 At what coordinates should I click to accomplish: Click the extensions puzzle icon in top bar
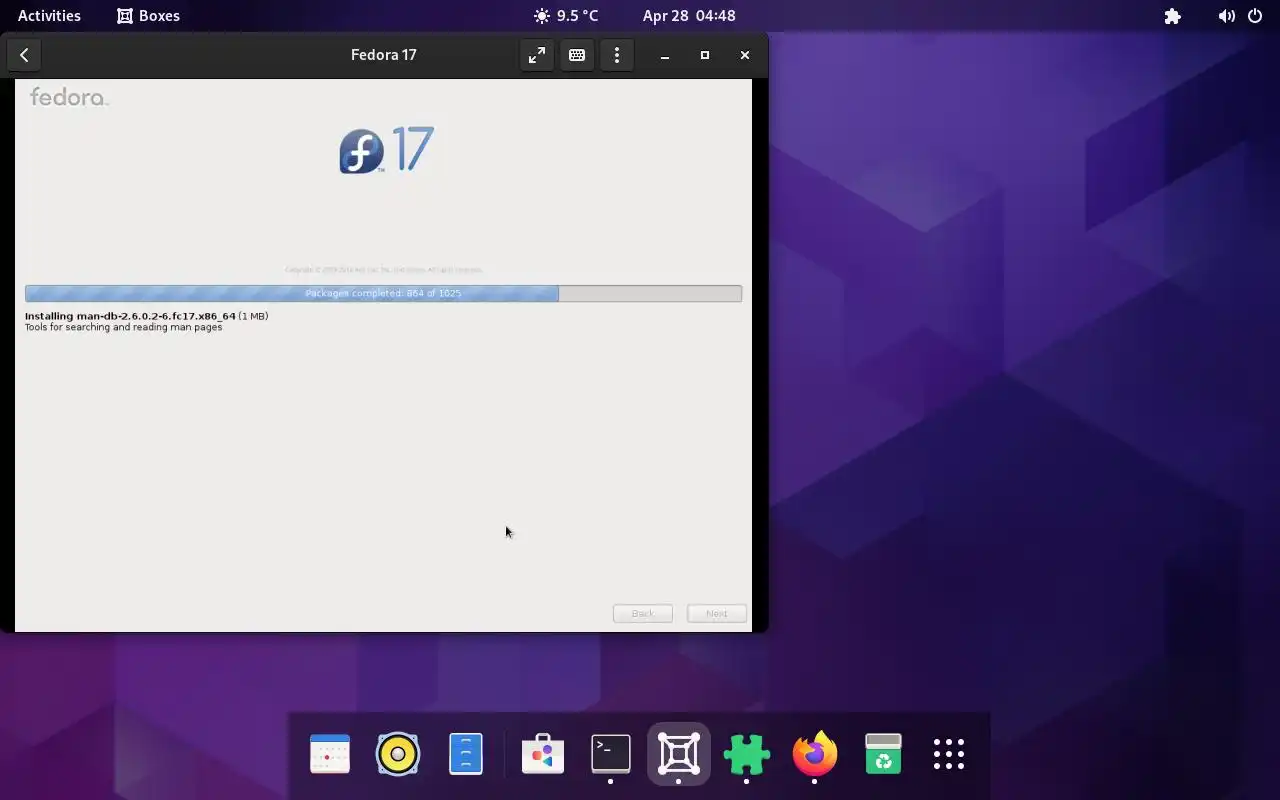pyautogui.click(x=1173, y=16)
